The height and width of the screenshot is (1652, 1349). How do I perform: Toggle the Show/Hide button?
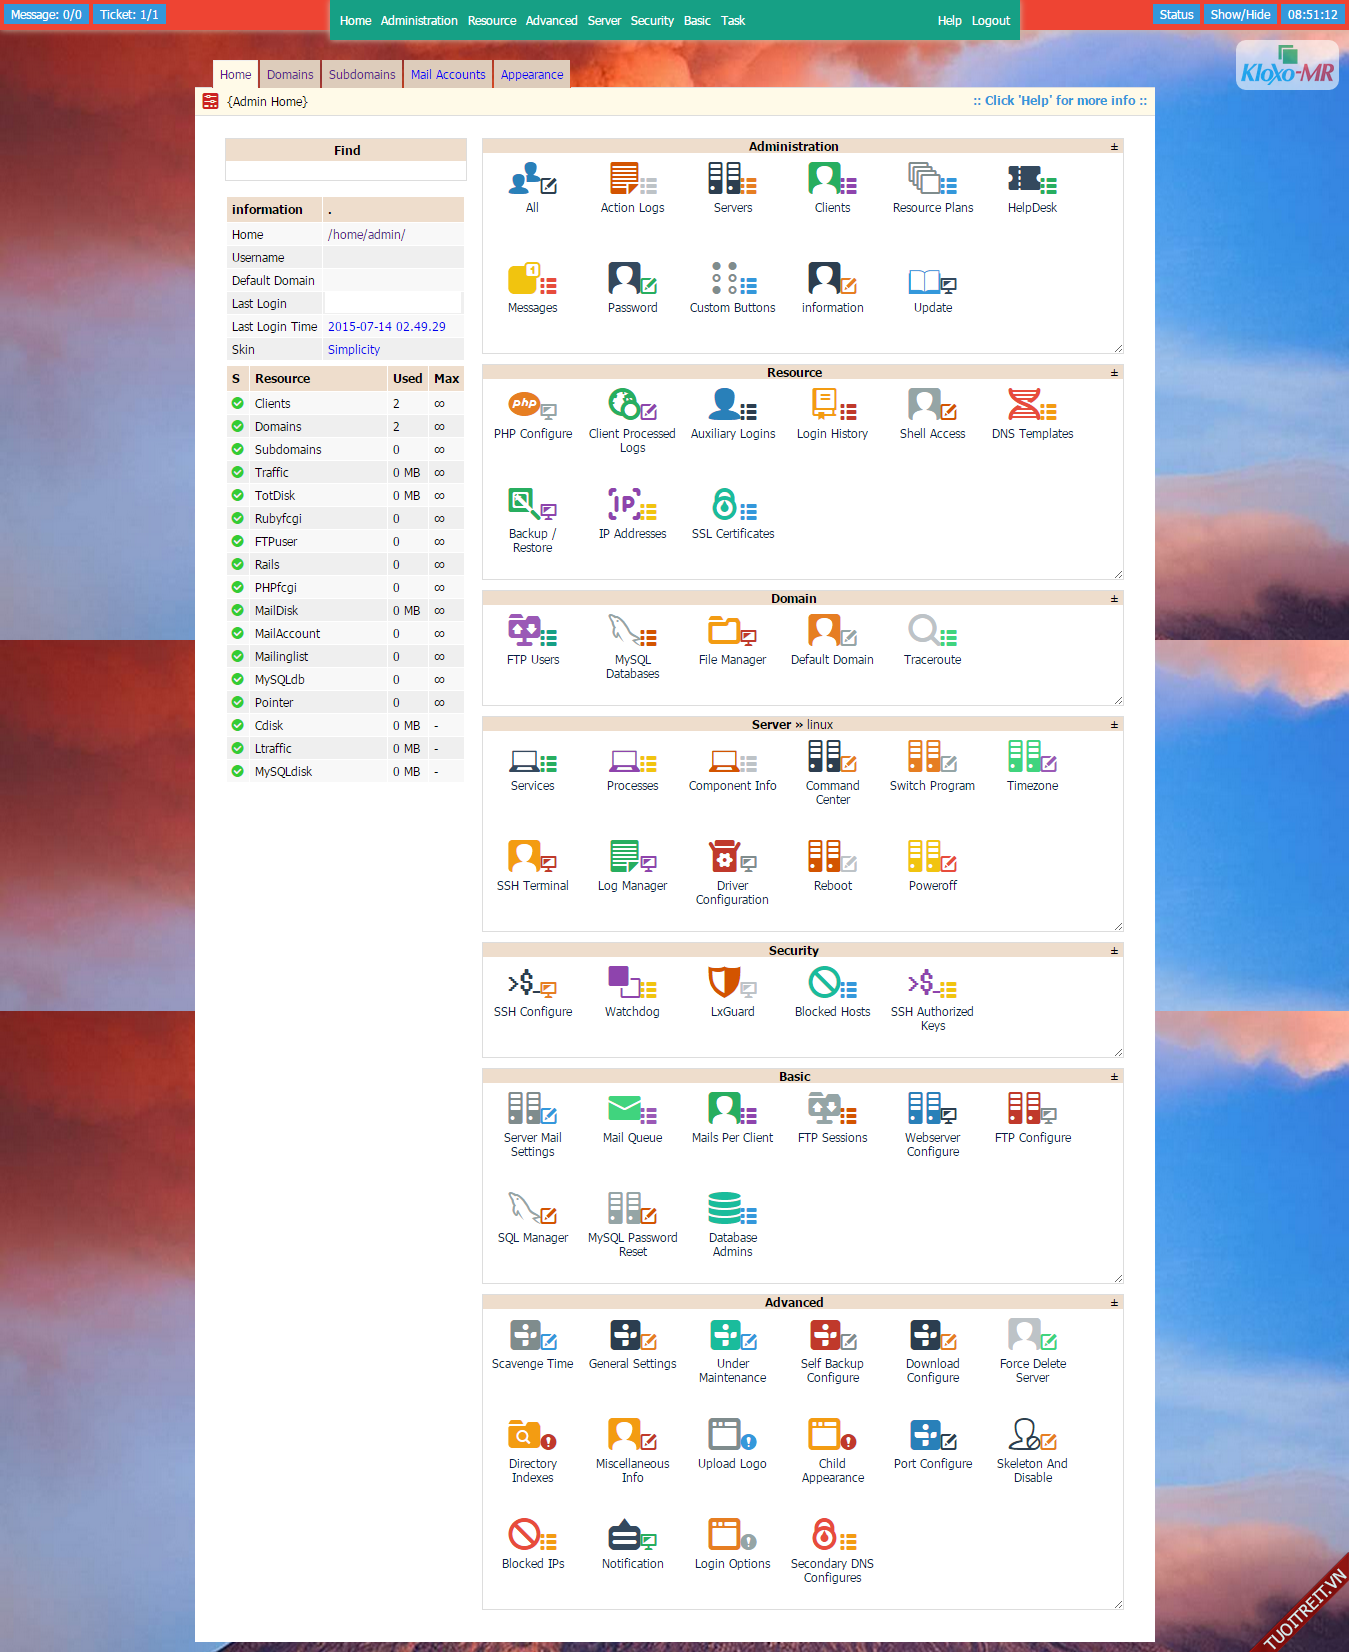tap(1240, 15)
